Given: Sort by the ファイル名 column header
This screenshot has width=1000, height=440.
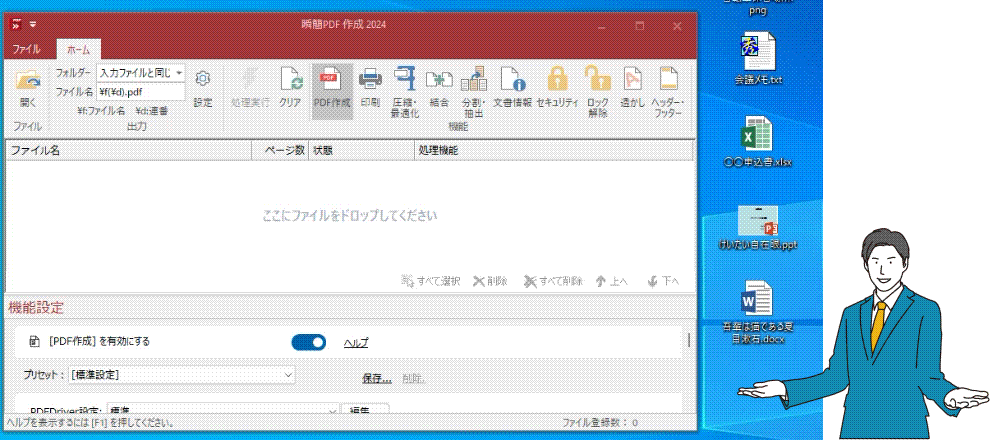Looking at the screenshot, I should click(129, 151).
